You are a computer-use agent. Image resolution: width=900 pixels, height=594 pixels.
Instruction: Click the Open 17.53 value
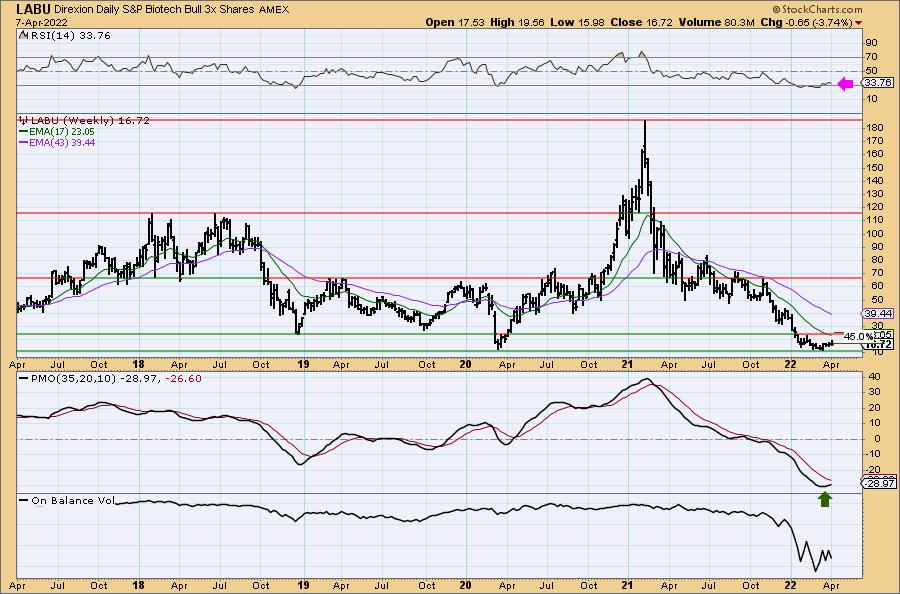point(455,22)
